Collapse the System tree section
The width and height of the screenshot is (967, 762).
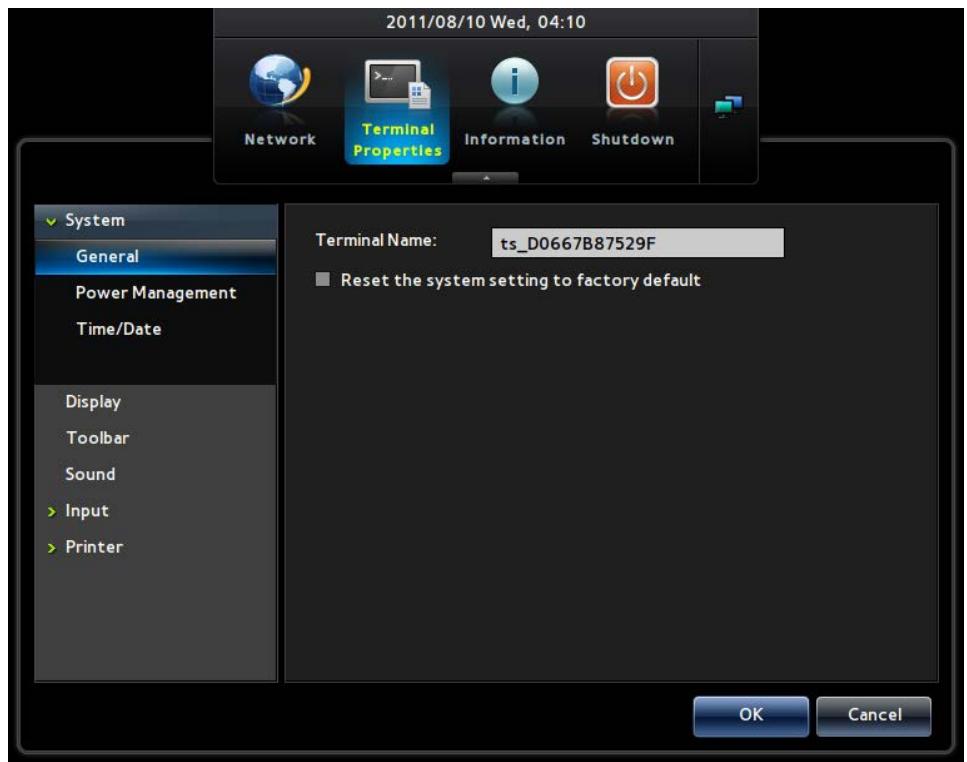(x=51, y=221)
